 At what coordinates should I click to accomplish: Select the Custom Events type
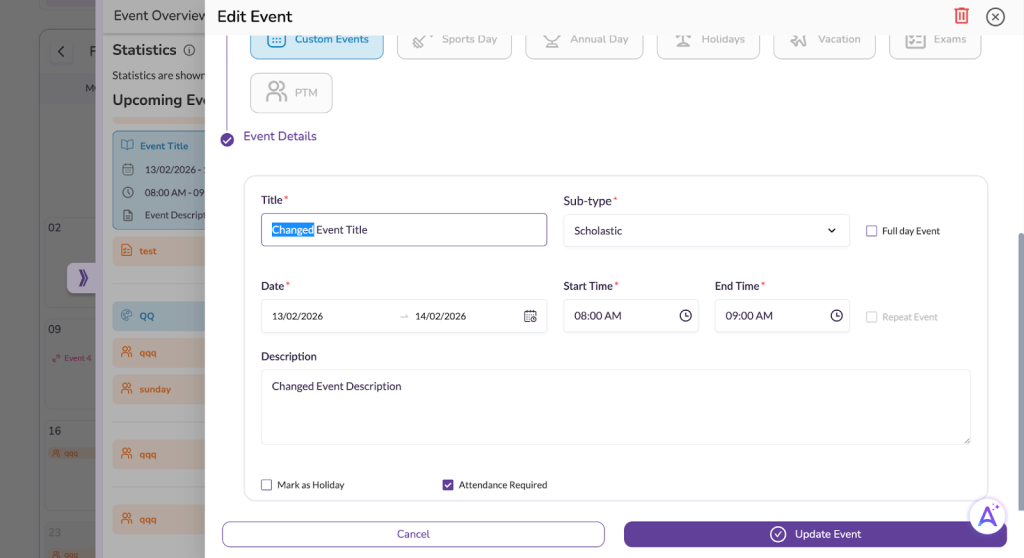316,40
